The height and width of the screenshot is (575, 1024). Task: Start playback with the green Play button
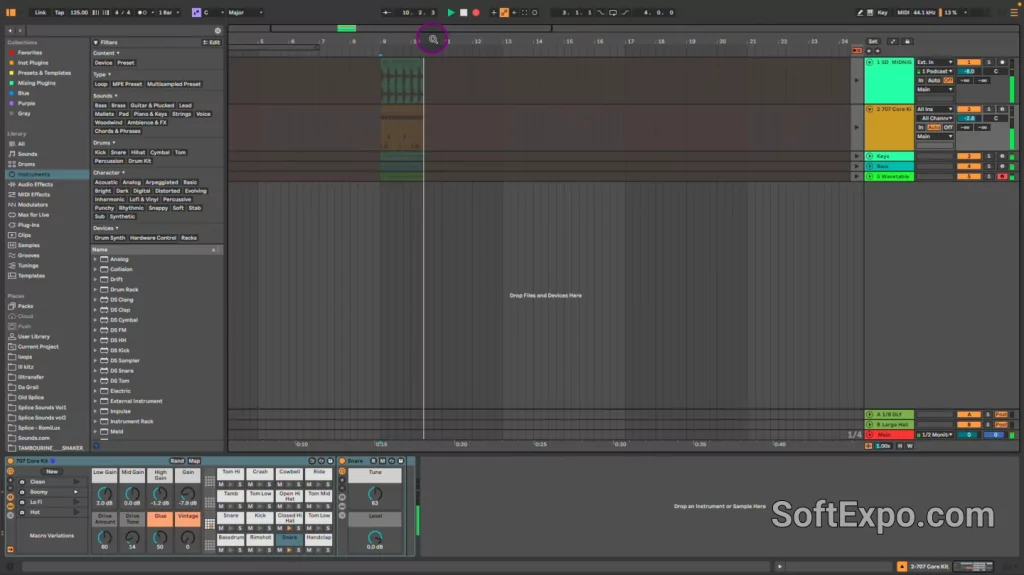click(x=451, y=12)
